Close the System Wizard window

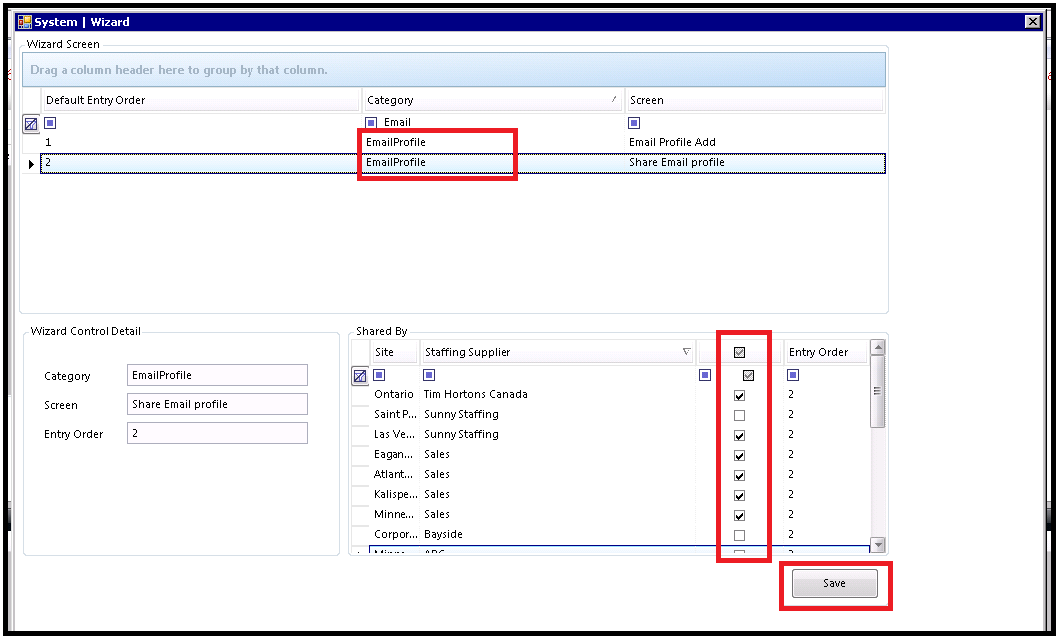1033,22
